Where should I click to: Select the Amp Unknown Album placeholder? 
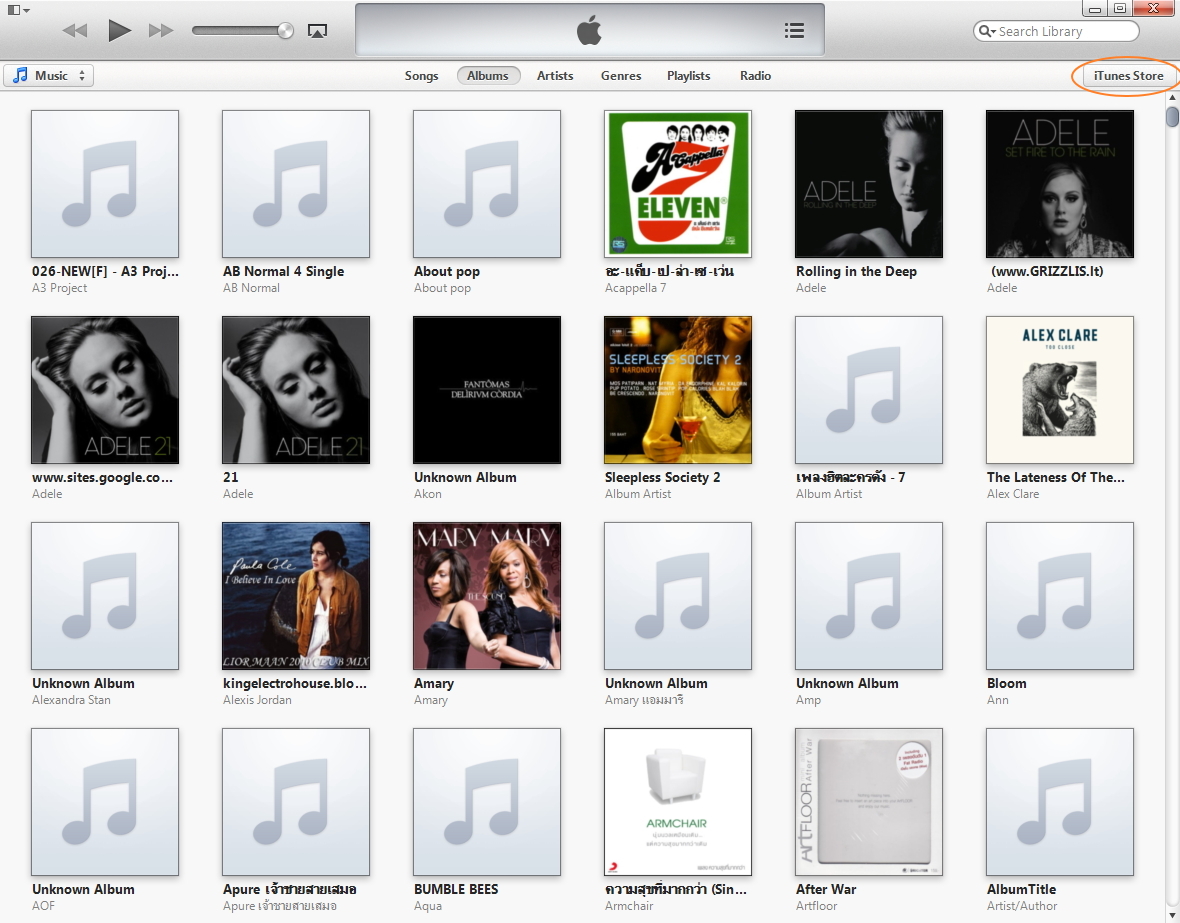point(869,596)
